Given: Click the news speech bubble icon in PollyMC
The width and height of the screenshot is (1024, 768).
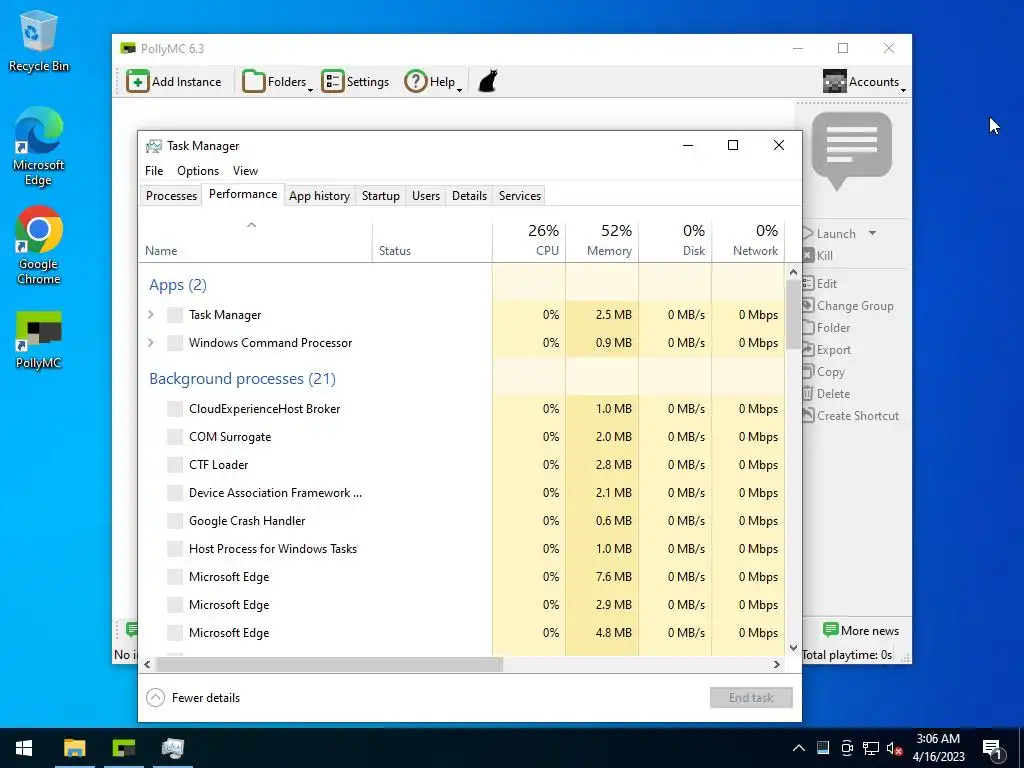Looking at the screenshot, I should pyautogui.click(x=852, y=151).
